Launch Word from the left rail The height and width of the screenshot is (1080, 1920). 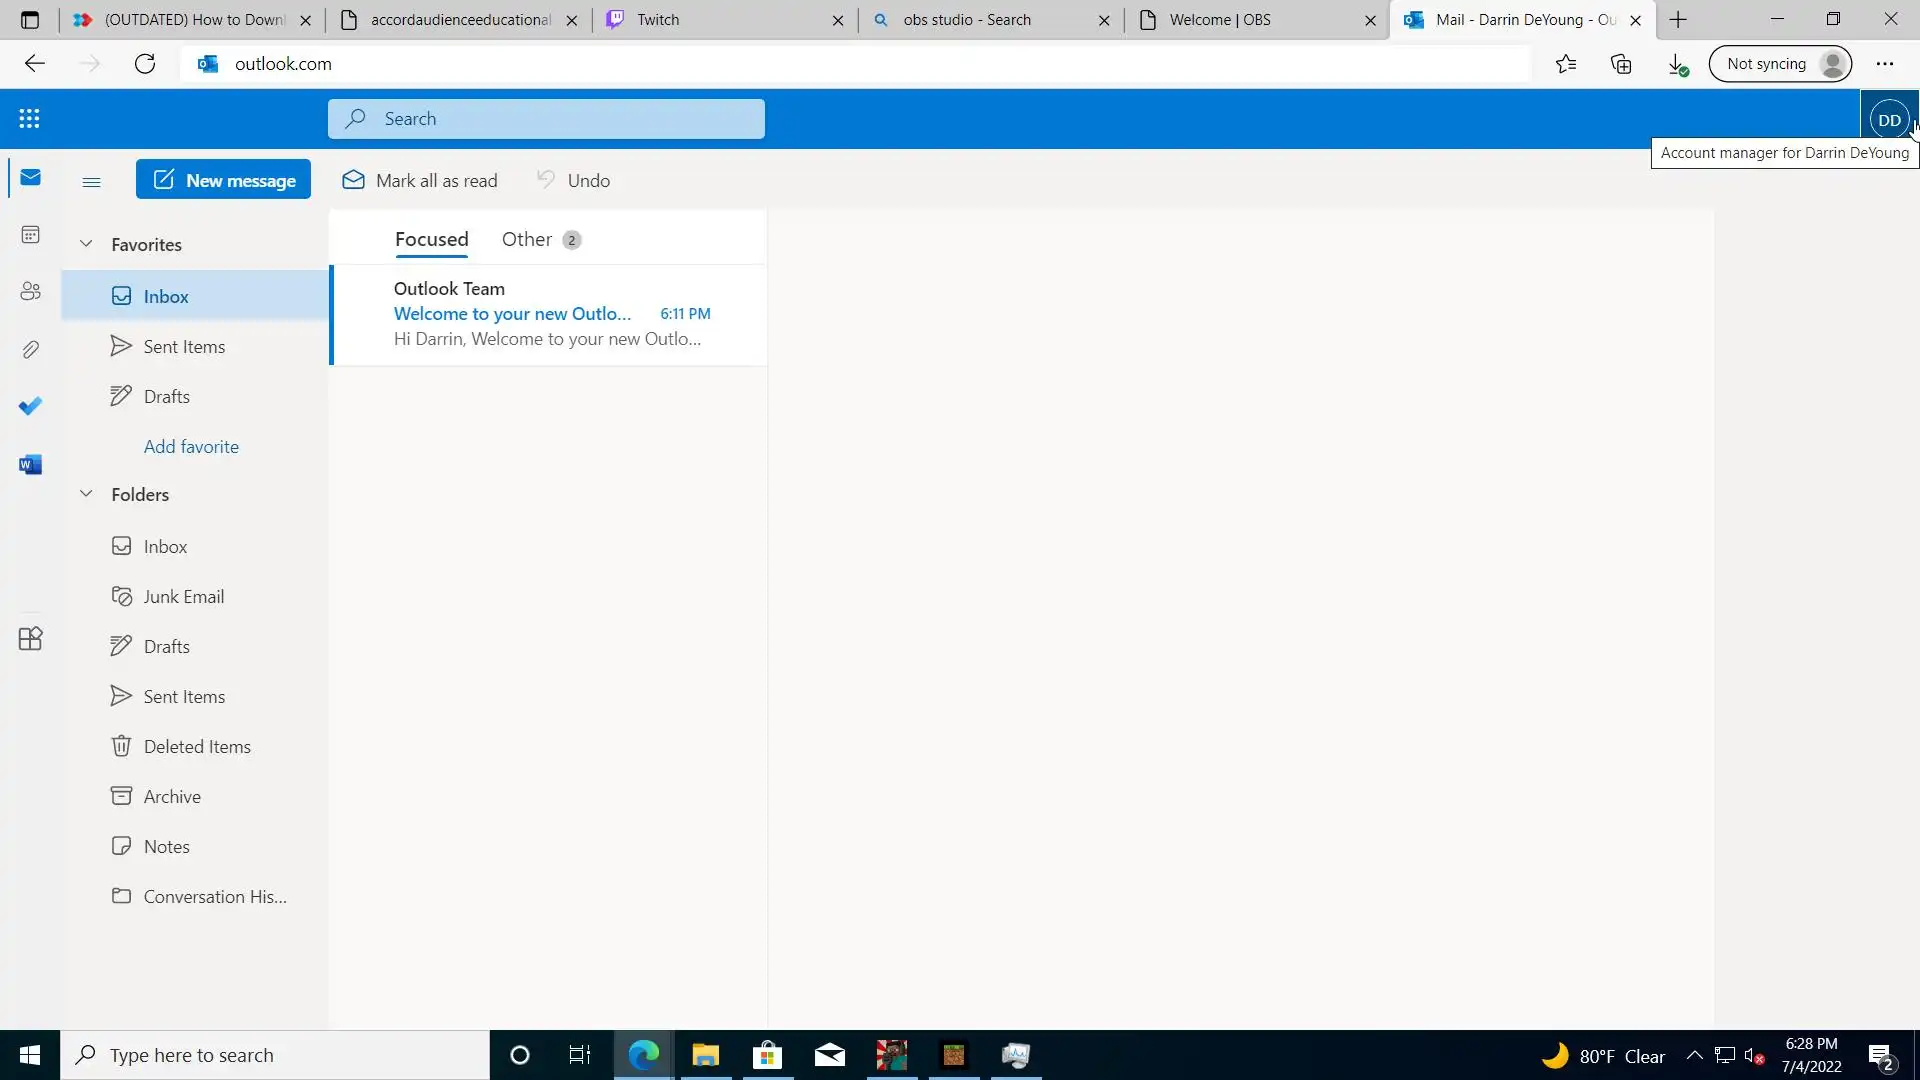pyautogui.click(x=30, y=464)
